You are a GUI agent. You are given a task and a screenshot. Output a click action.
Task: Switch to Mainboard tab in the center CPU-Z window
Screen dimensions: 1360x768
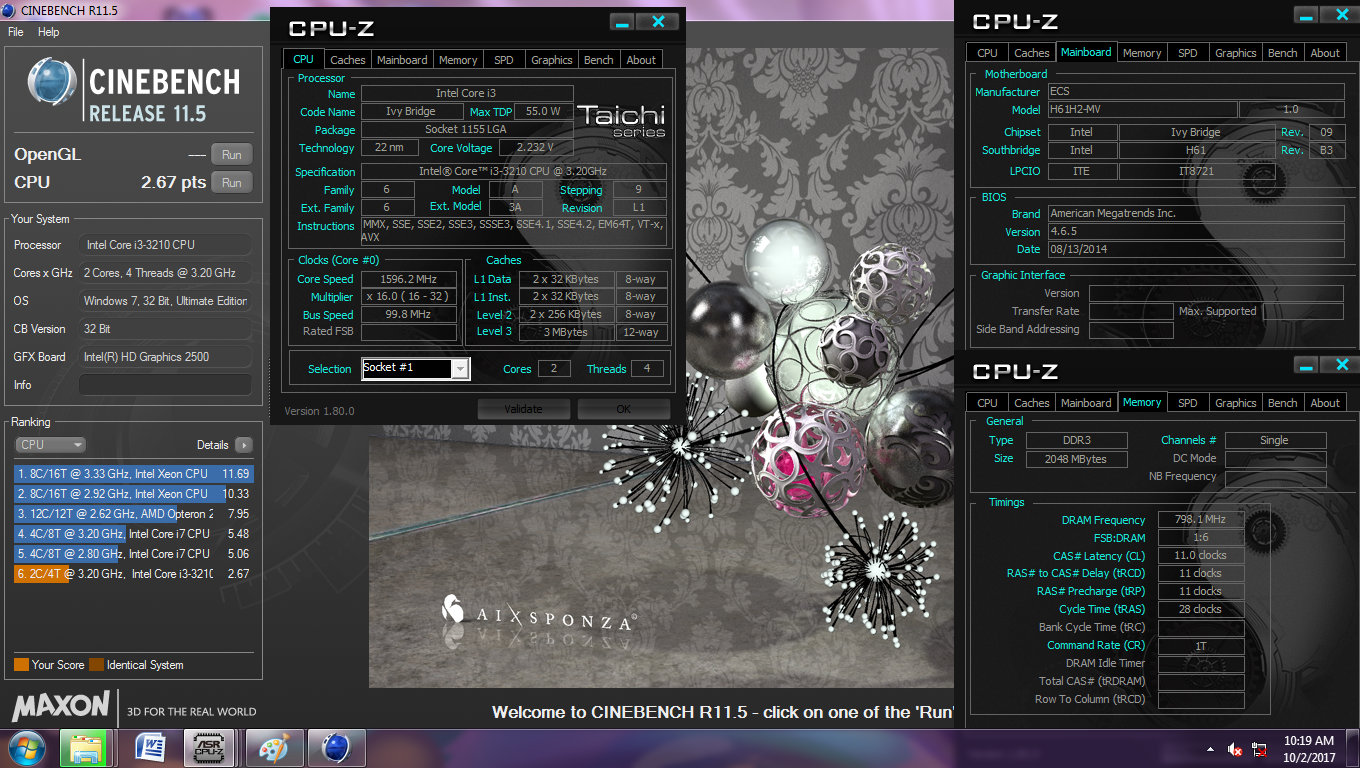402,60
